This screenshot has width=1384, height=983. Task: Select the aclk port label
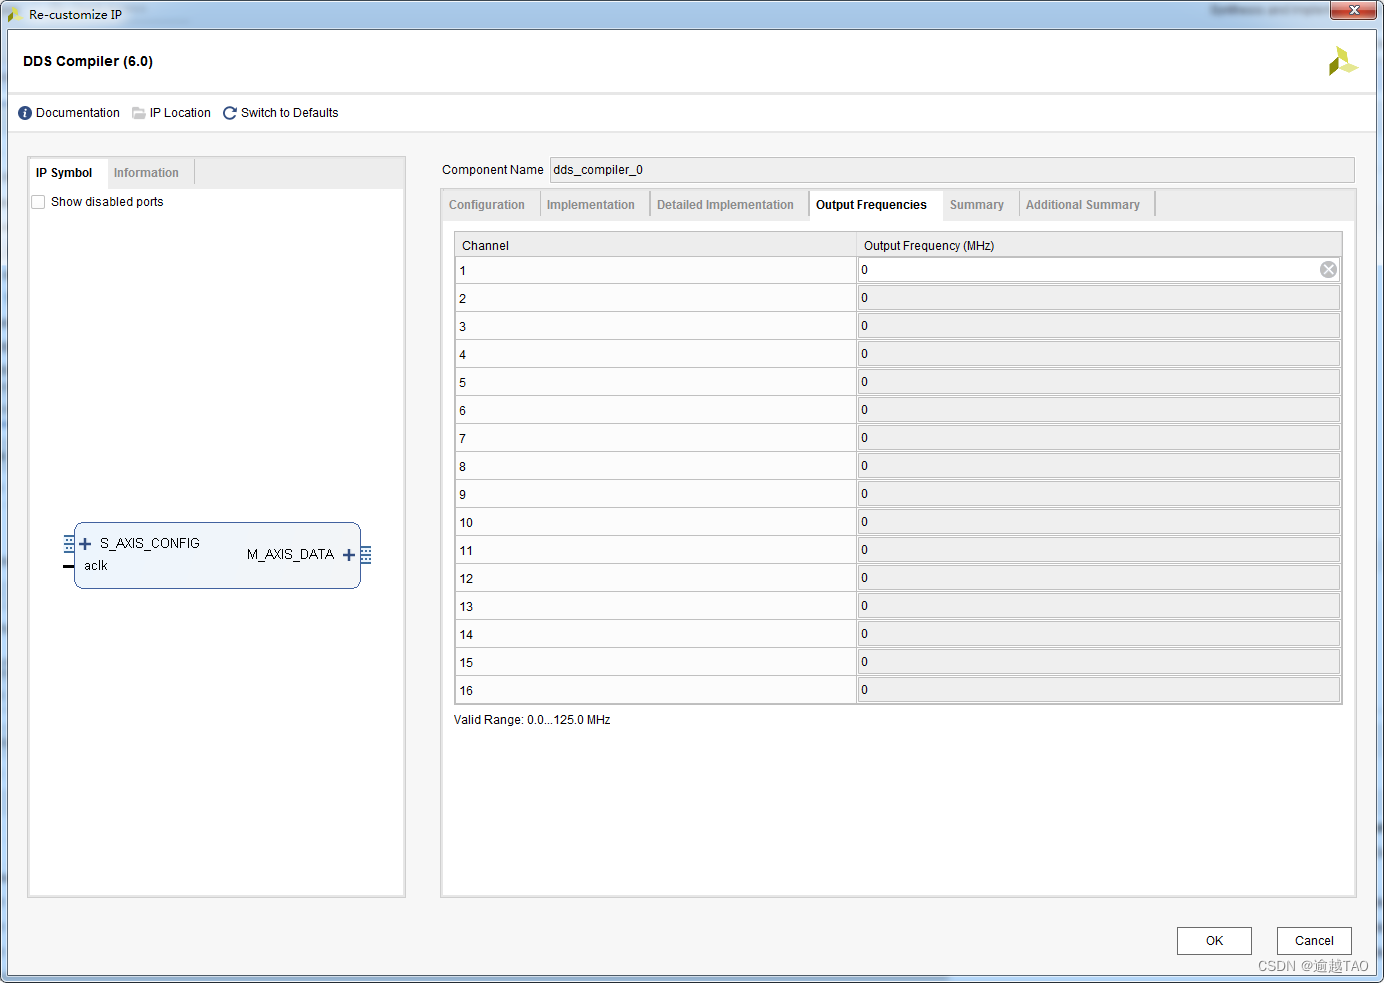[x=96, y=566]
